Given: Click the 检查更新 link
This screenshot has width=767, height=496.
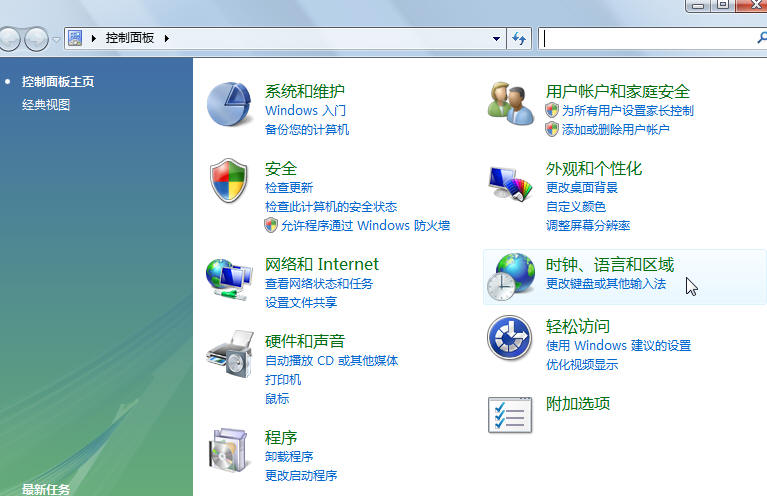Looking at the screenshot, I should point(289,187).
